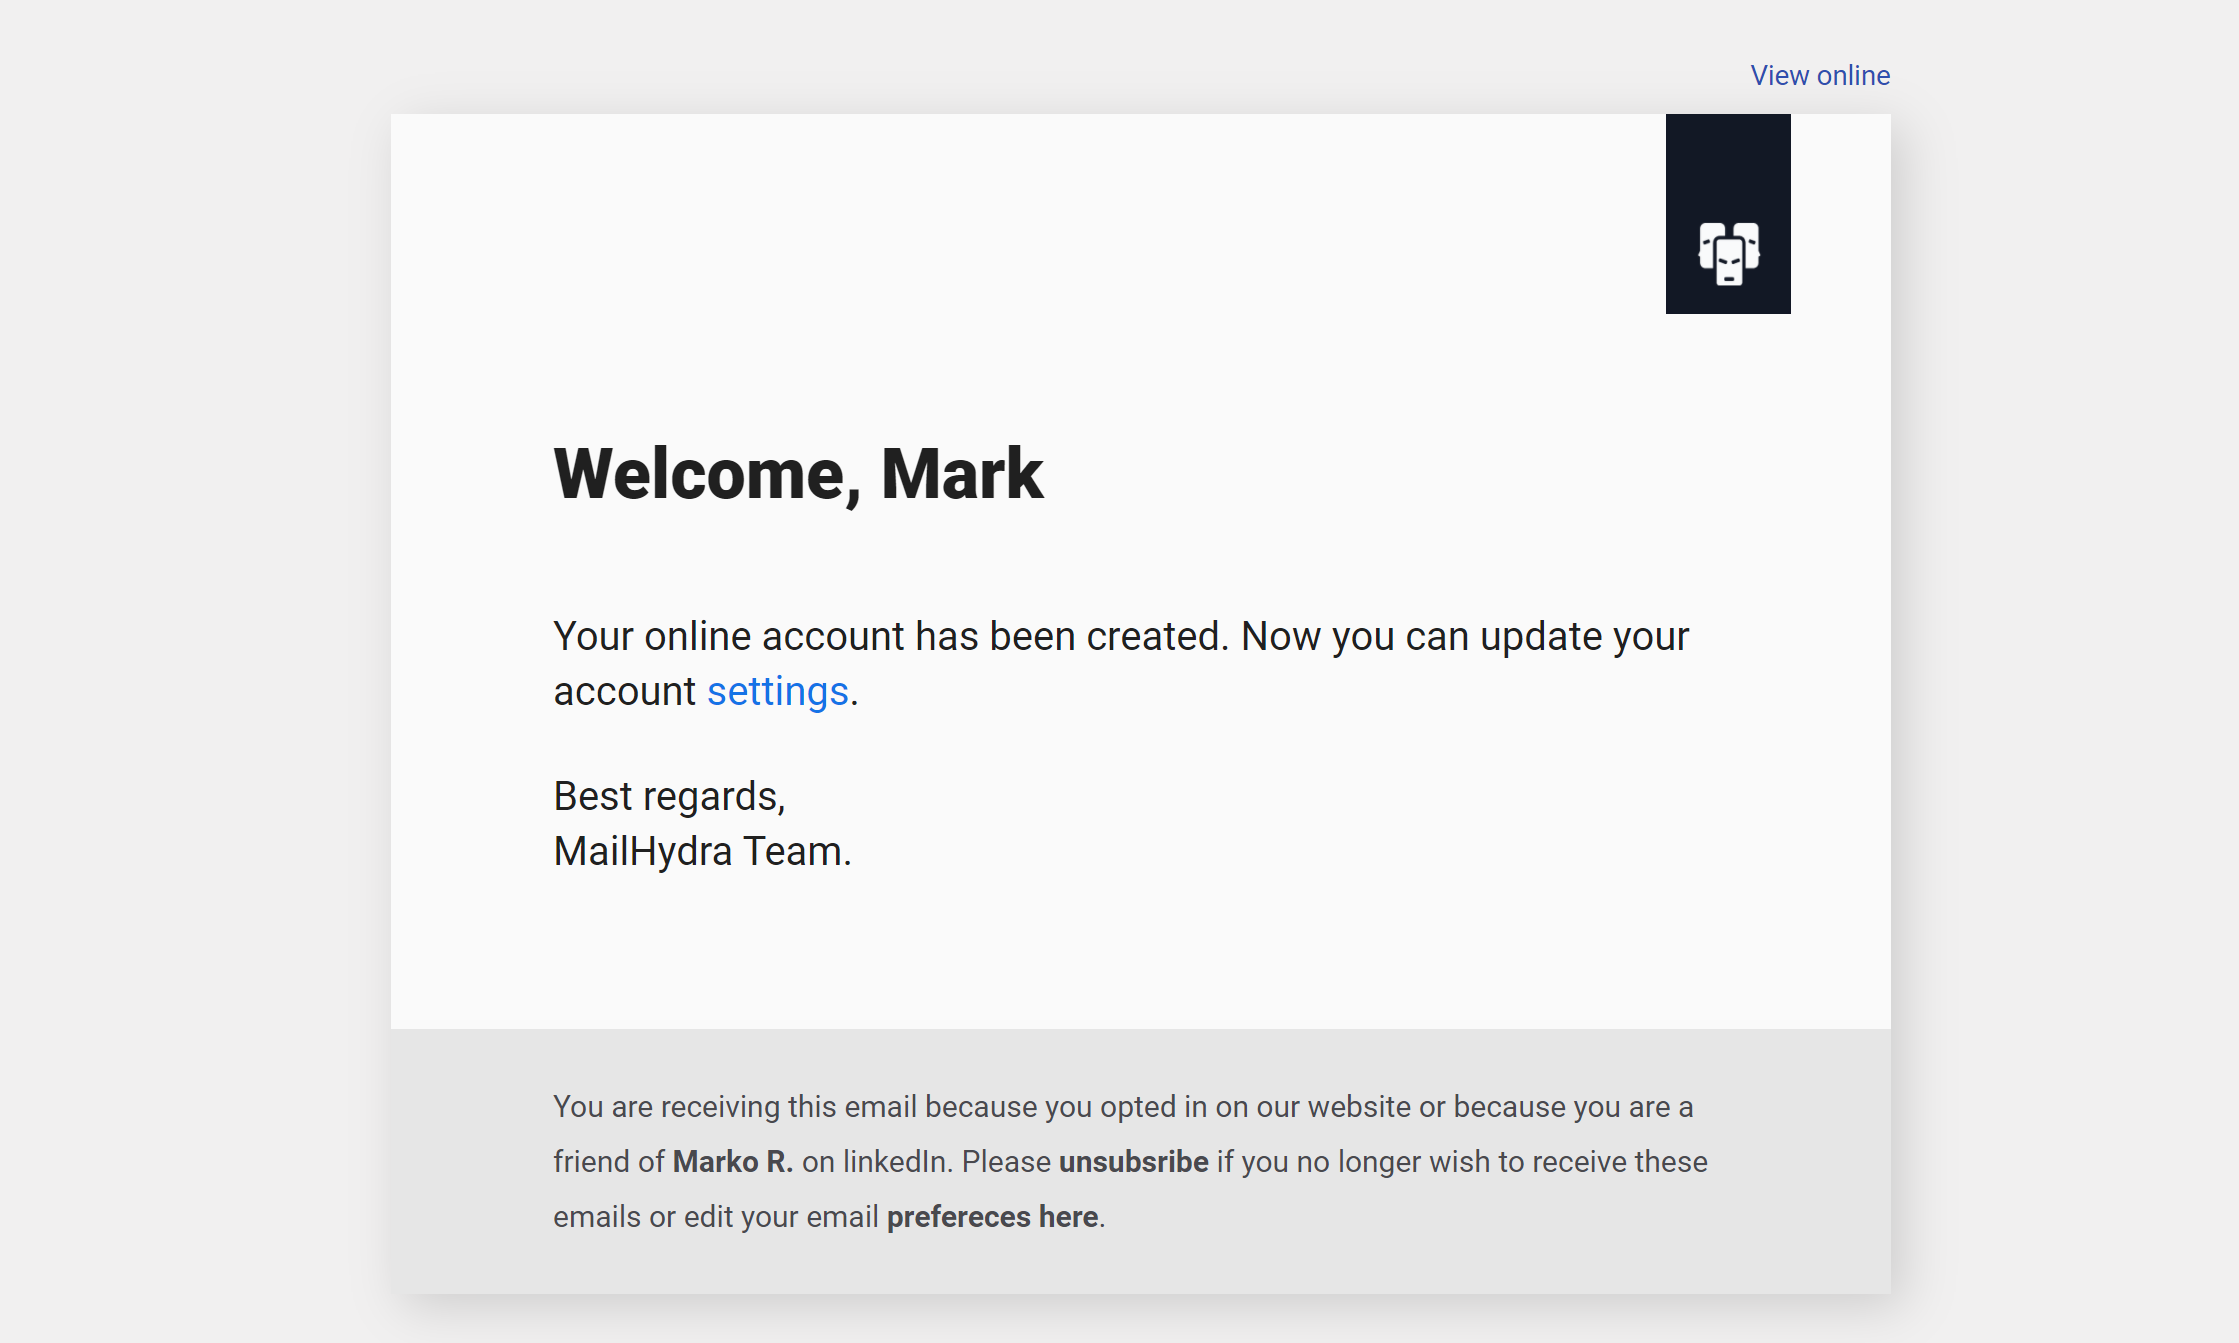Image resolution: width=2239 pixels, height=1343 pixels.
Task: Click the 'Best regards,' line
Action: [669, 797]
